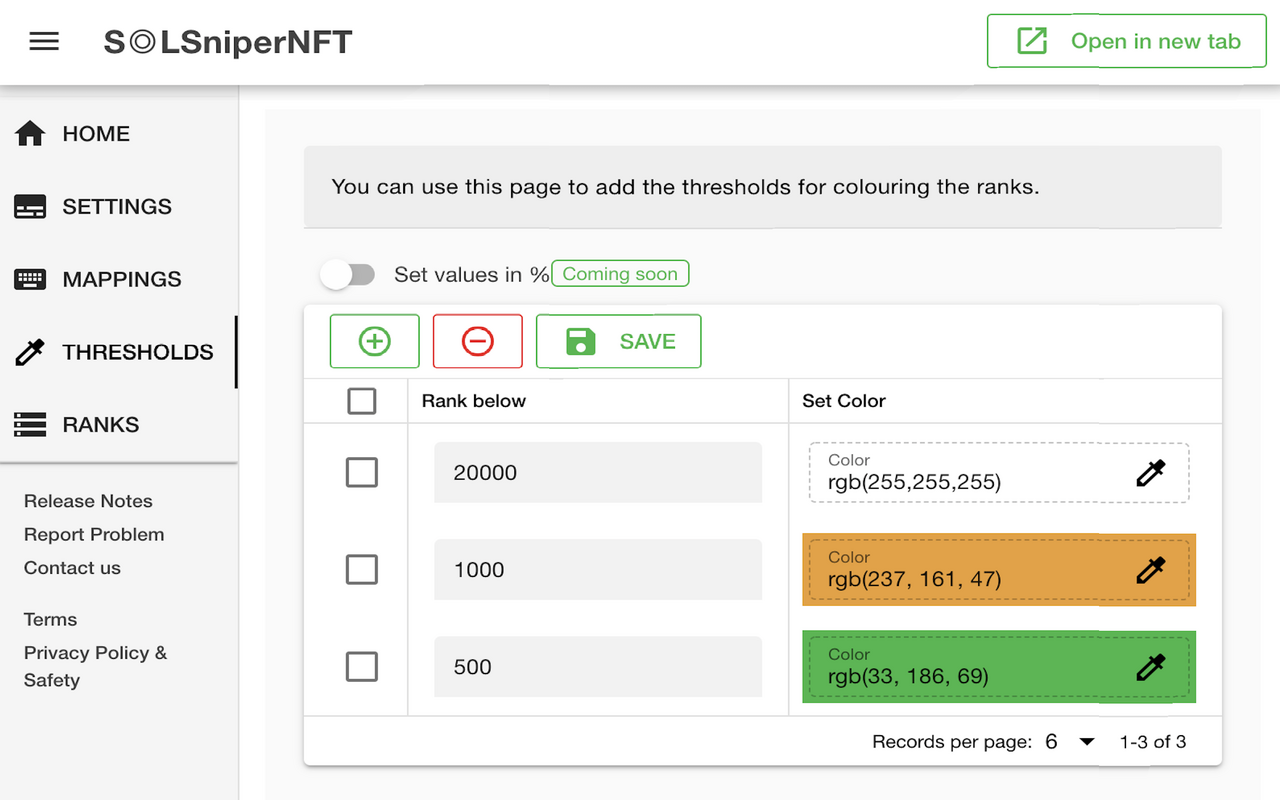Viewport: 1280px width, 800px height.
Task: Click the external-link icon in Open in new tab
Action: (1032, 41)
